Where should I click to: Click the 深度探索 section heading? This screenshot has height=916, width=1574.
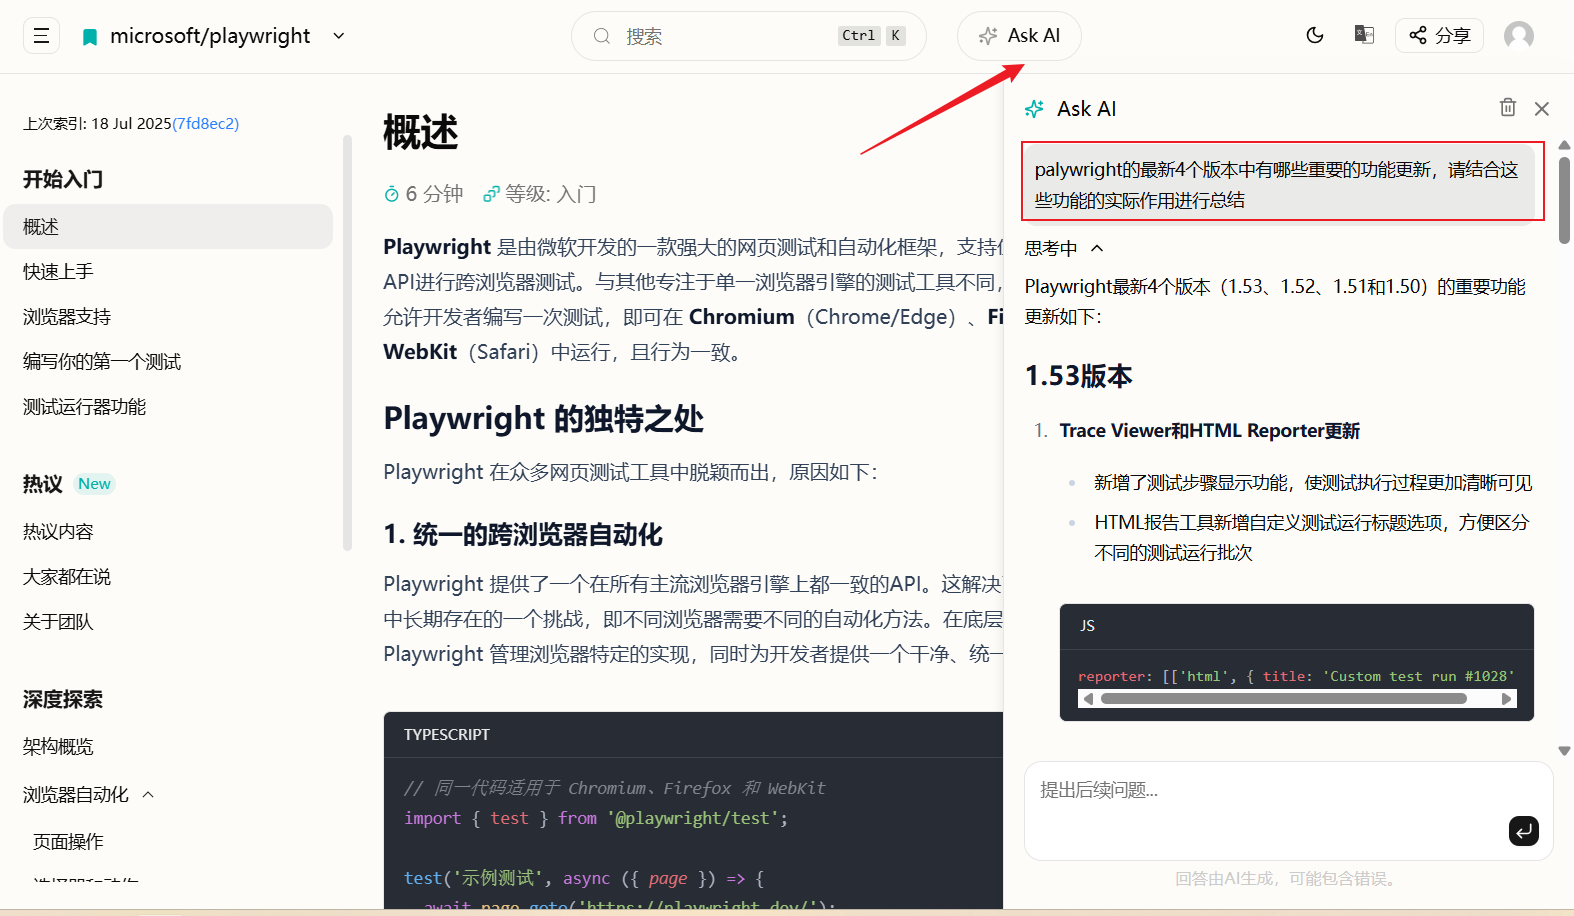(63, 700)
